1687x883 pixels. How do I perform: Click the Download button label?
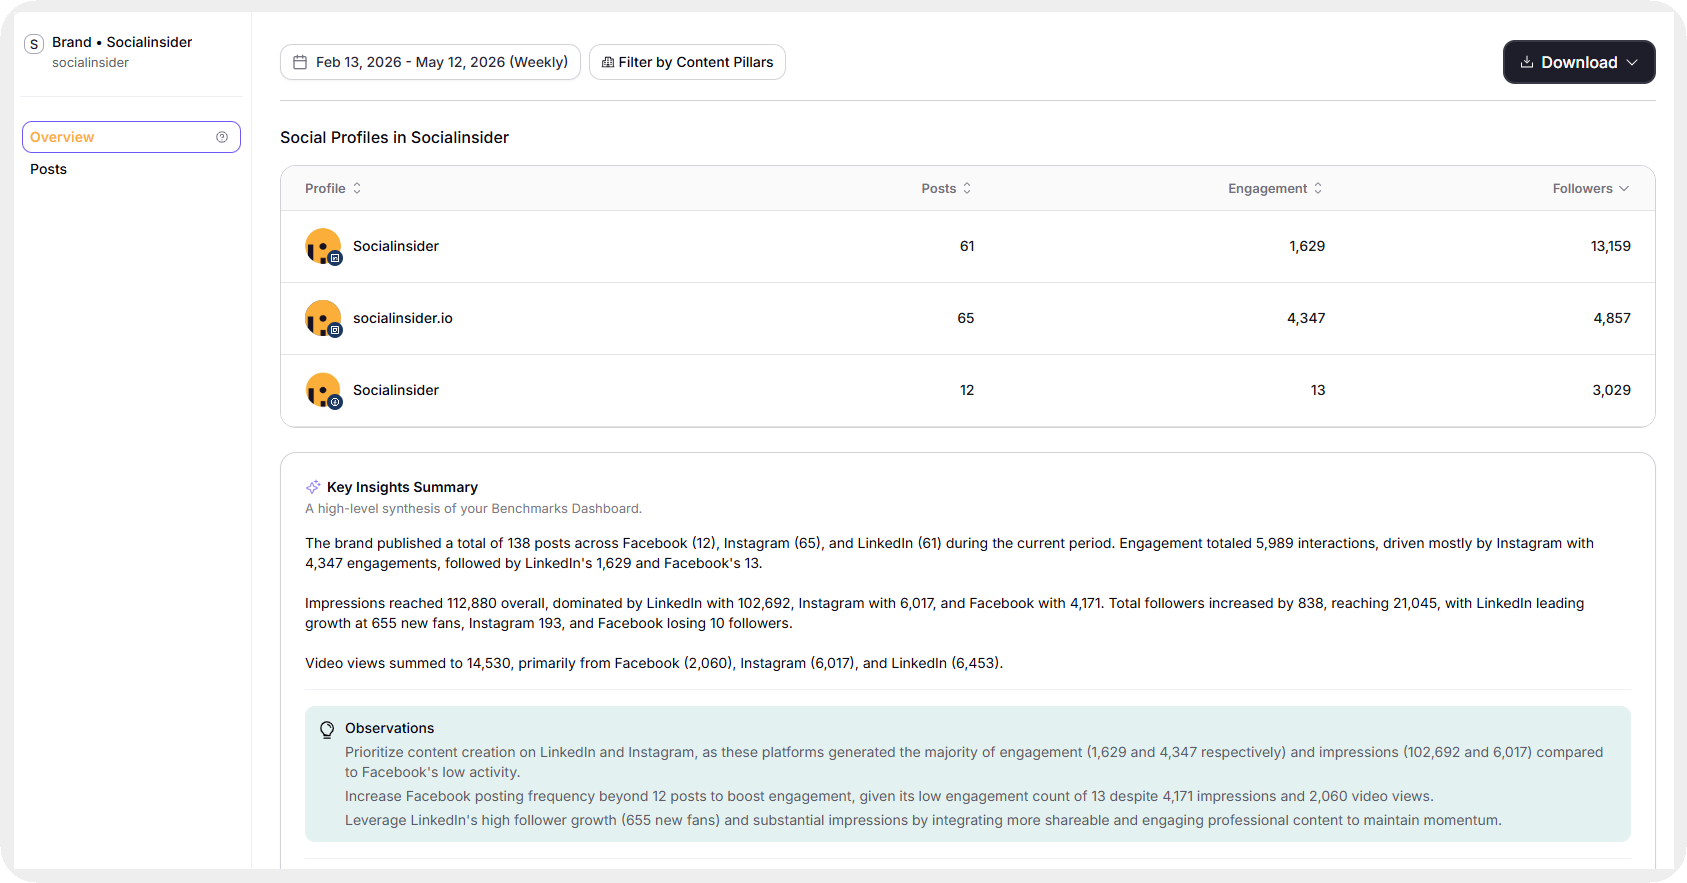click(1579, 62)
